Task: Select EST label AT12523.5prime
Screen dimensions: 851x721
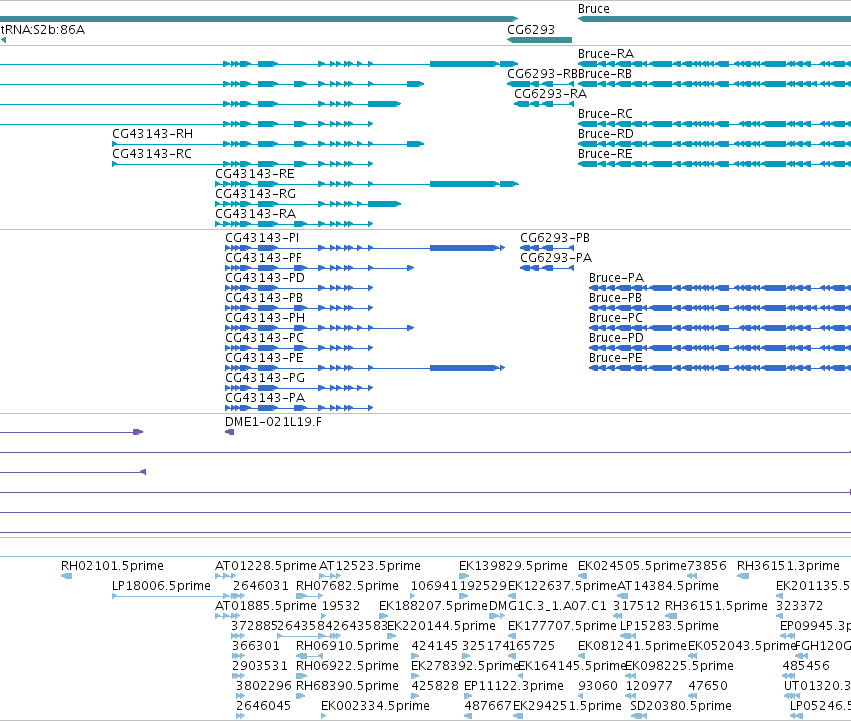Action: [x=370, y=566]
